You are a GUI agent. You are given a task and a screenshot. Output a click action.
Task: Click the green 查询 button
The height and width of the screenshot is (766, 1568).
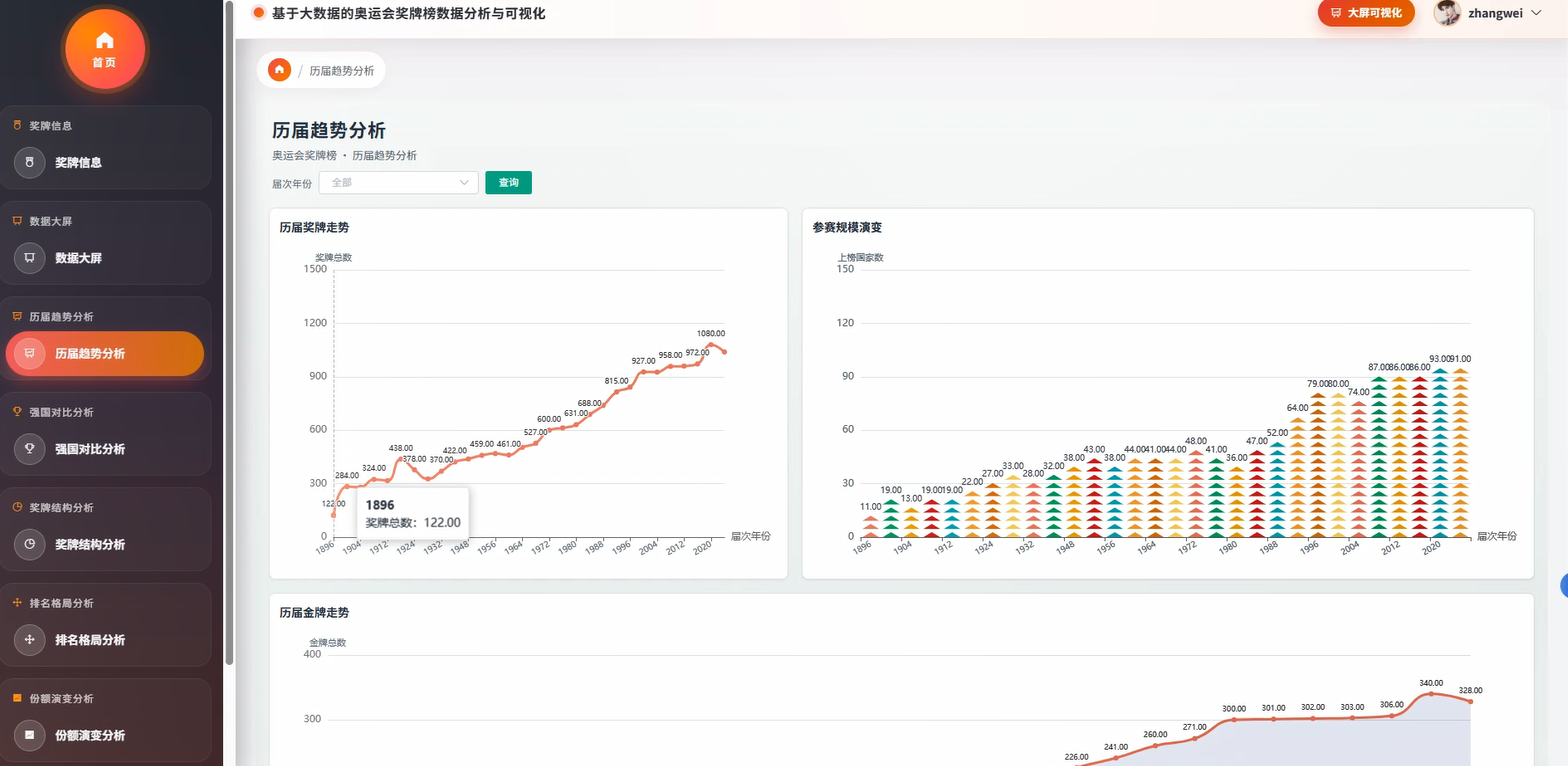pyautogui.click(x=508, y=183)
